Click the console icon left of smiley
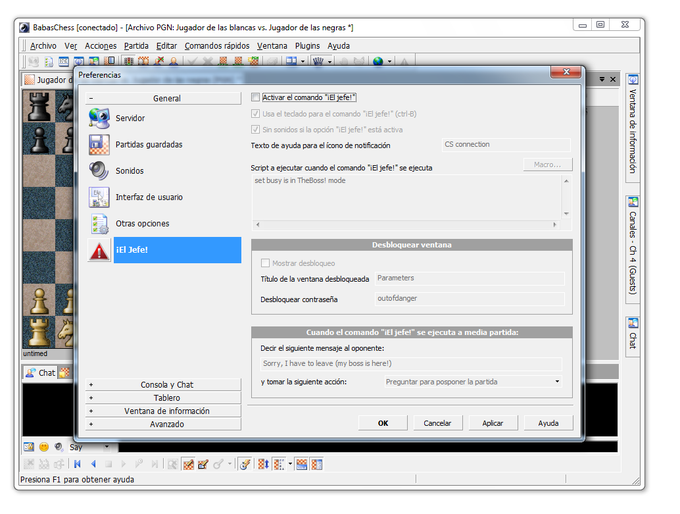 point(29,447)
